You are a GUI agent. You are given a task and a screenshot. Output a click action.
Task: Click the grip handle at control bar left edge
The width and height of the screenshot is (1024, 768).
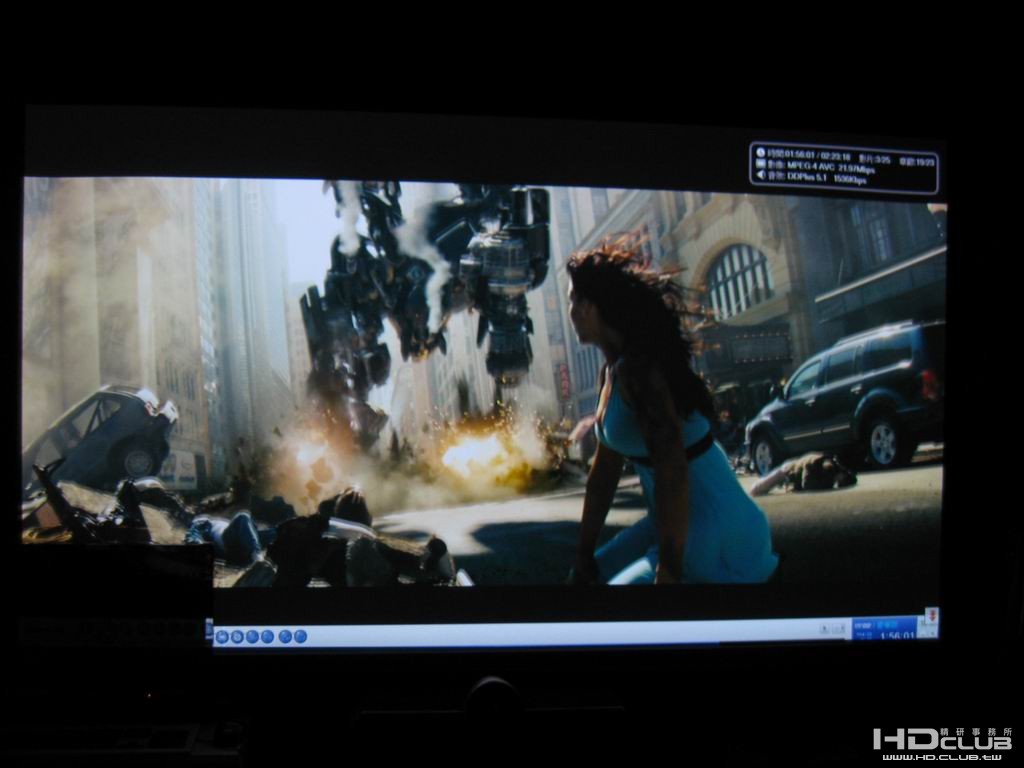209,632
